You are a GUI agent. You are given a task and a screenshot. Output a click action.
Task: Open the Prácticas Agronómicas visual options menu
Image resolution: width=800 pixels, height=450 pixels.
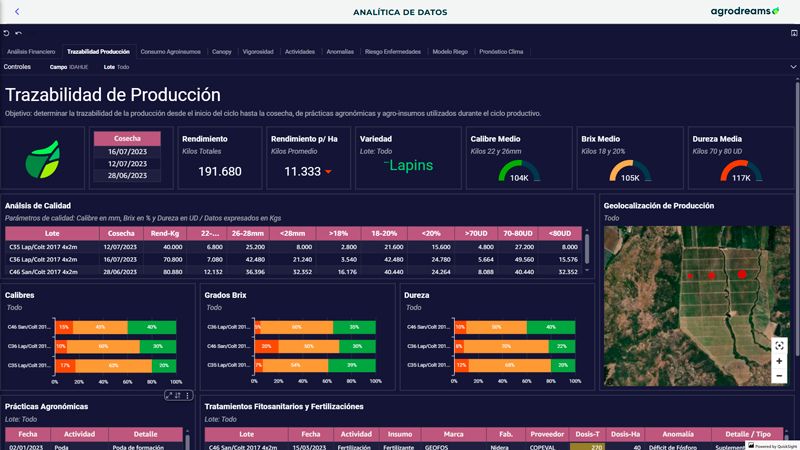[188, 396]
